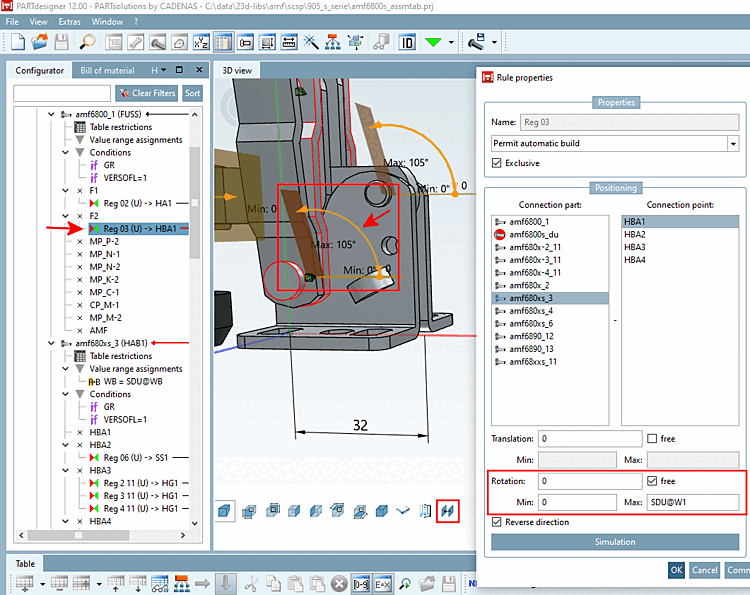Uncheck the Exclusive checkbox
750x595 pixels.
pyautogui.click(x=498, y=163)
